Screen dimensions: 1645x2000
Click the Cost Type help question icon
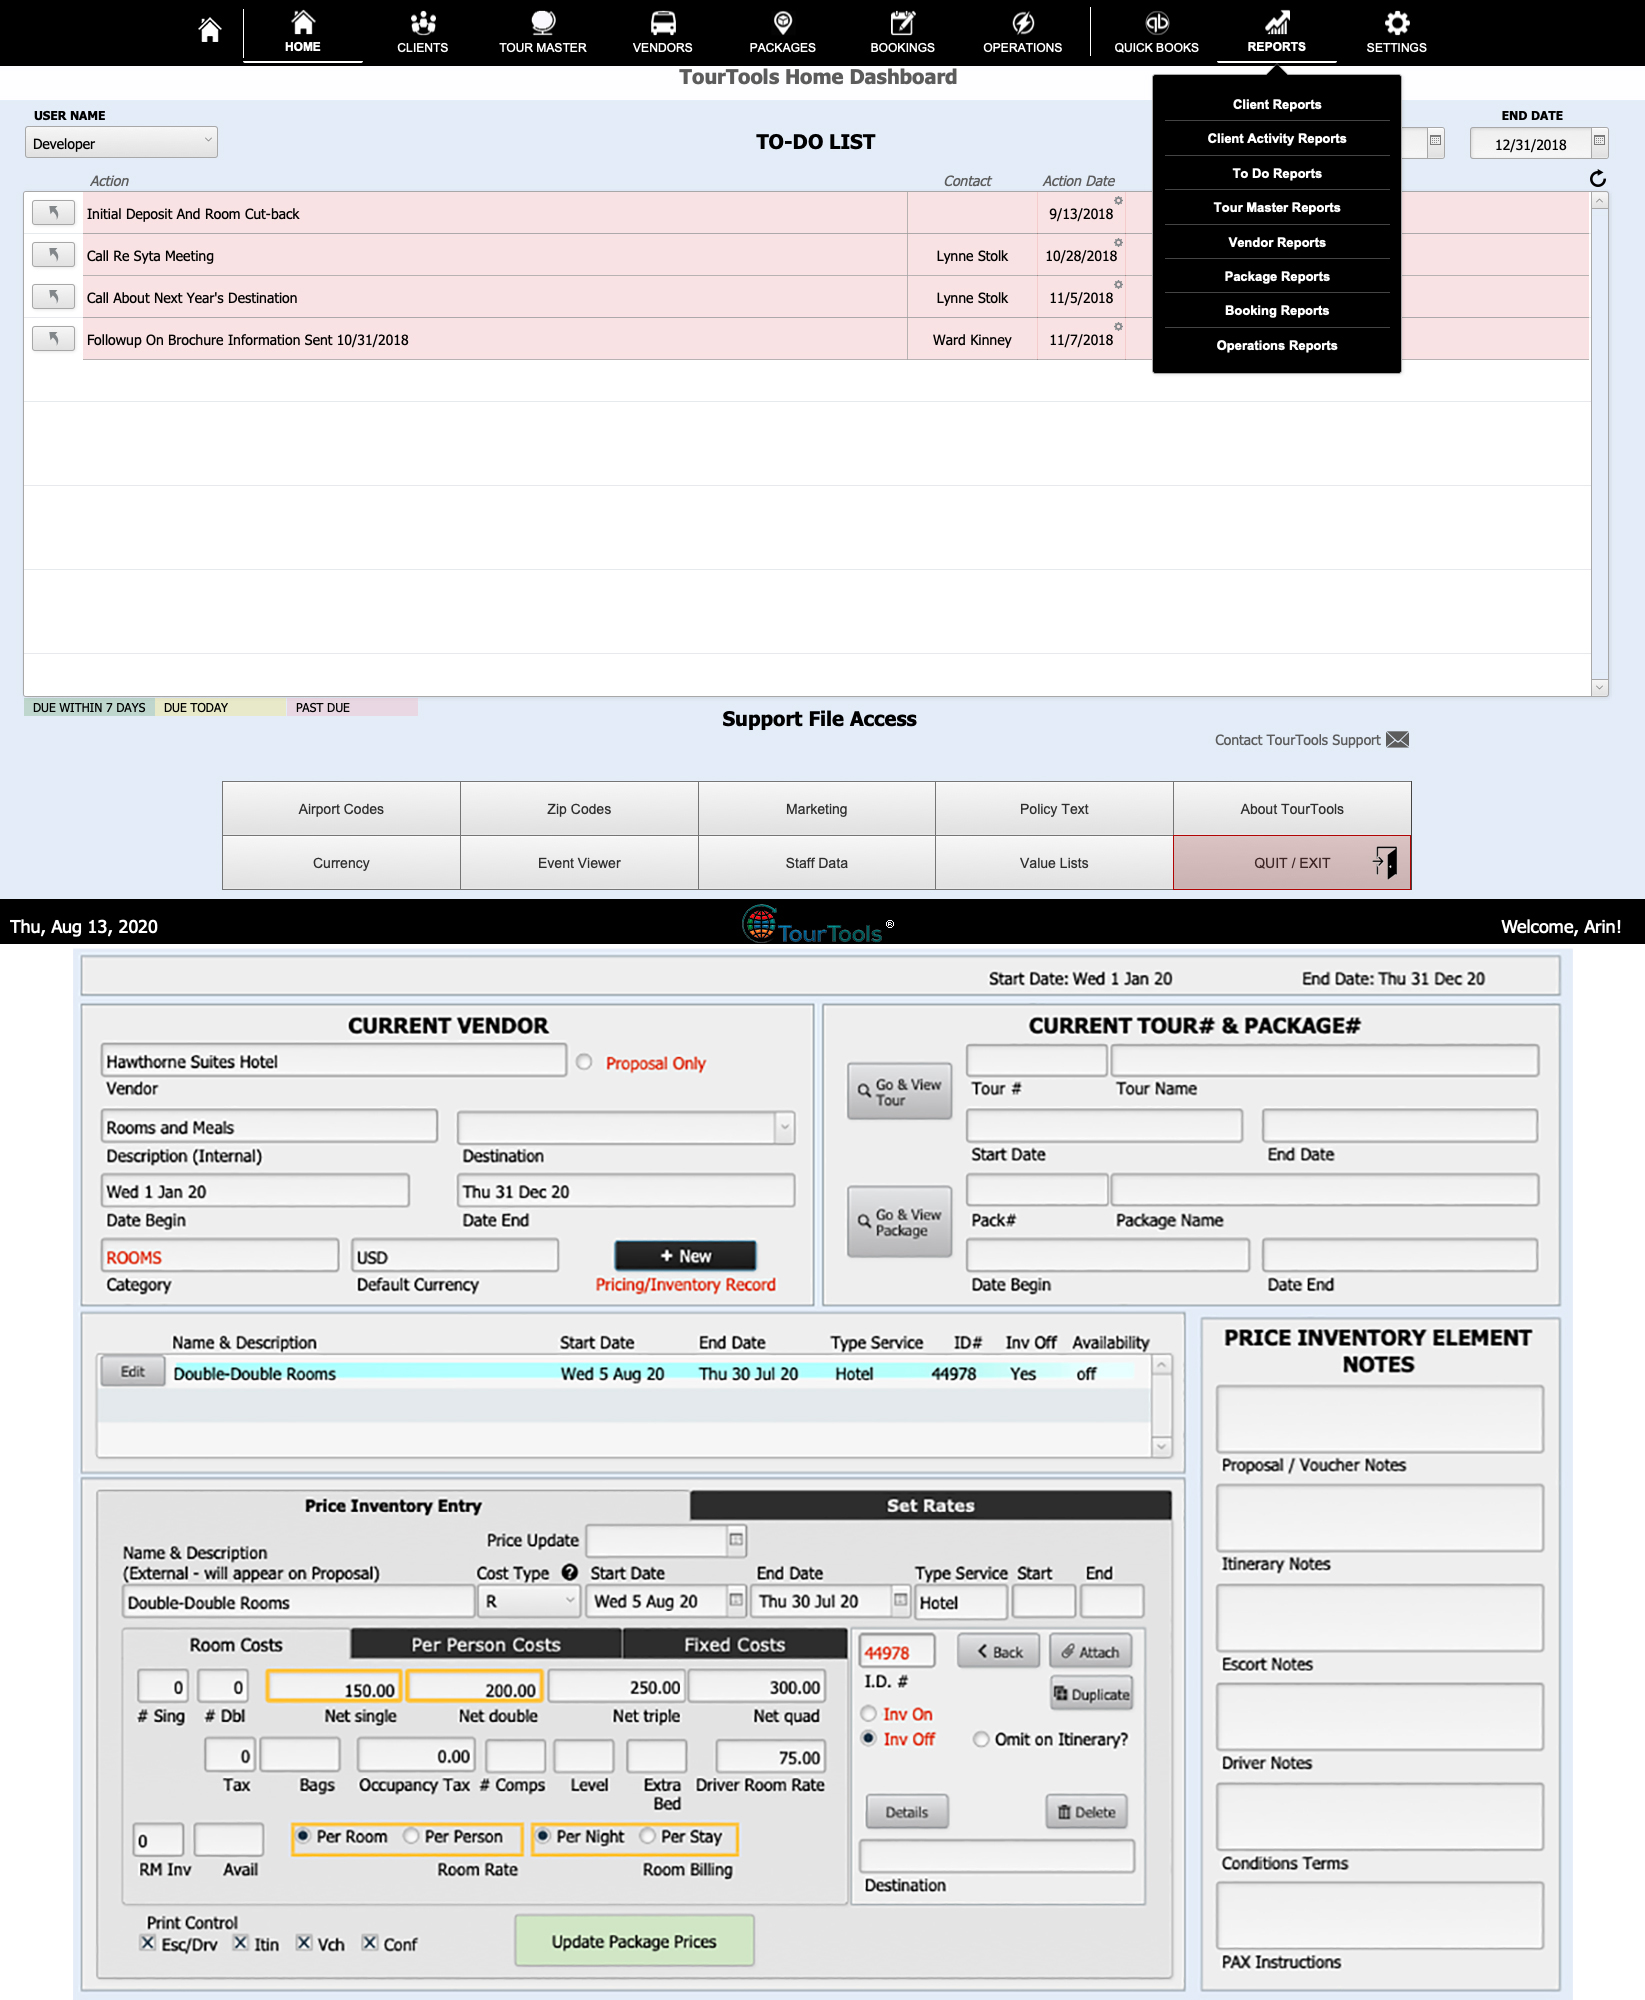click(570, 1572)
